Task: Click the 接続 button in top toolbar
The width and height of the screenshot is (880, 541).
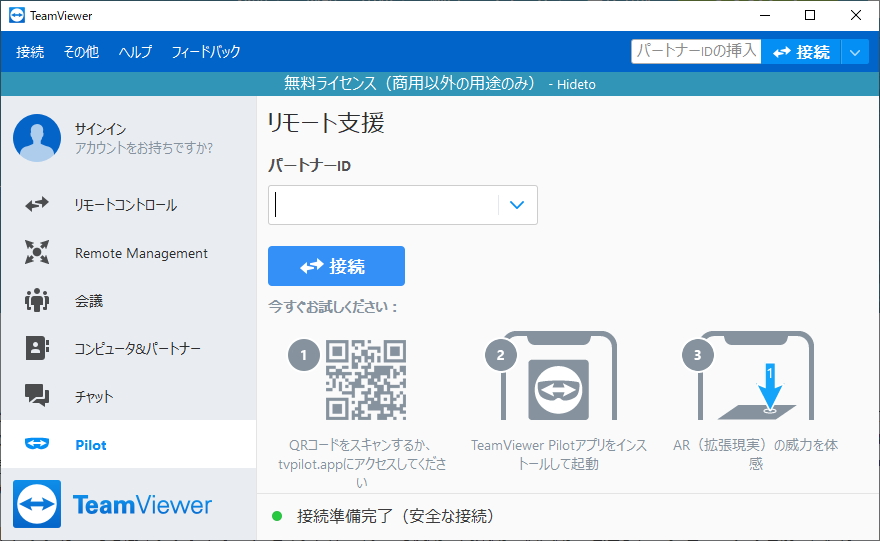Action: click(801, 52)
